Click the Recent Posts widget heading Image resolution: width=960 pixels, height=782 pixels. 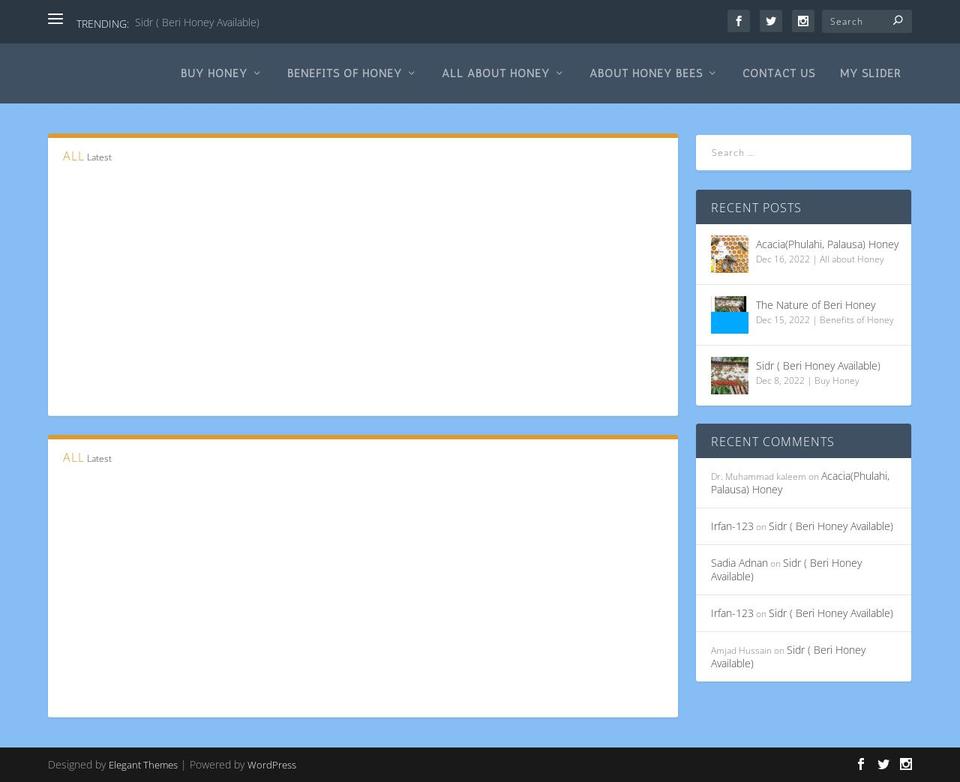pos(756,208)
